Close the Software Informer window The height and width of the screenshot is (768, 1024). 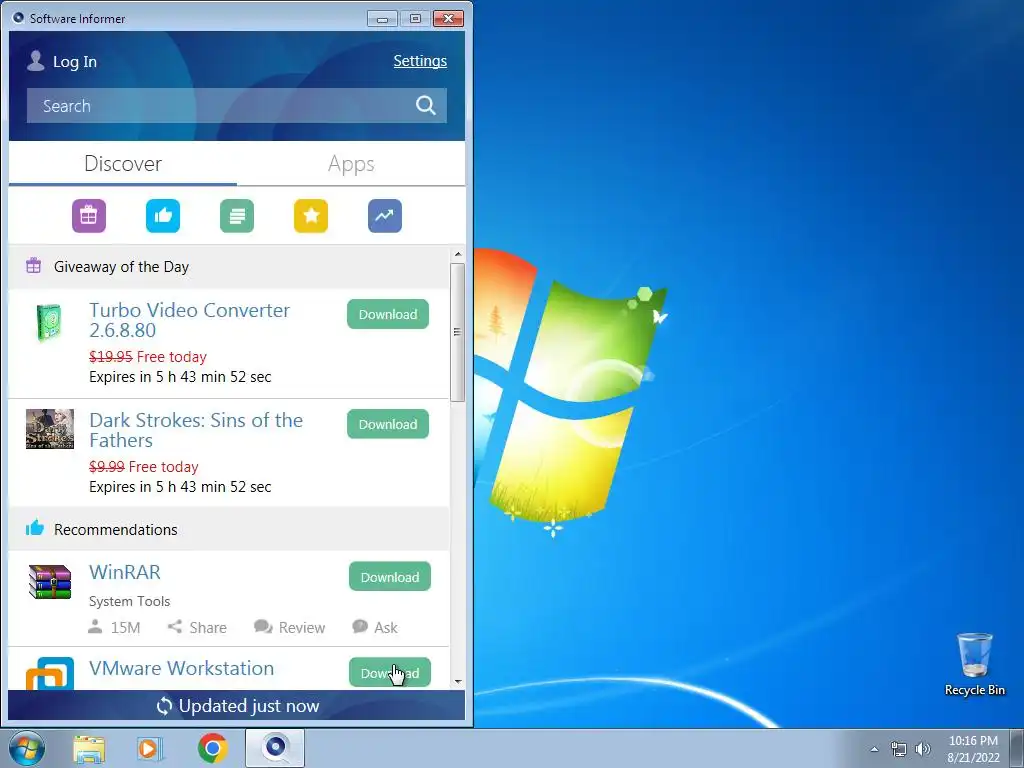(448, 19)
